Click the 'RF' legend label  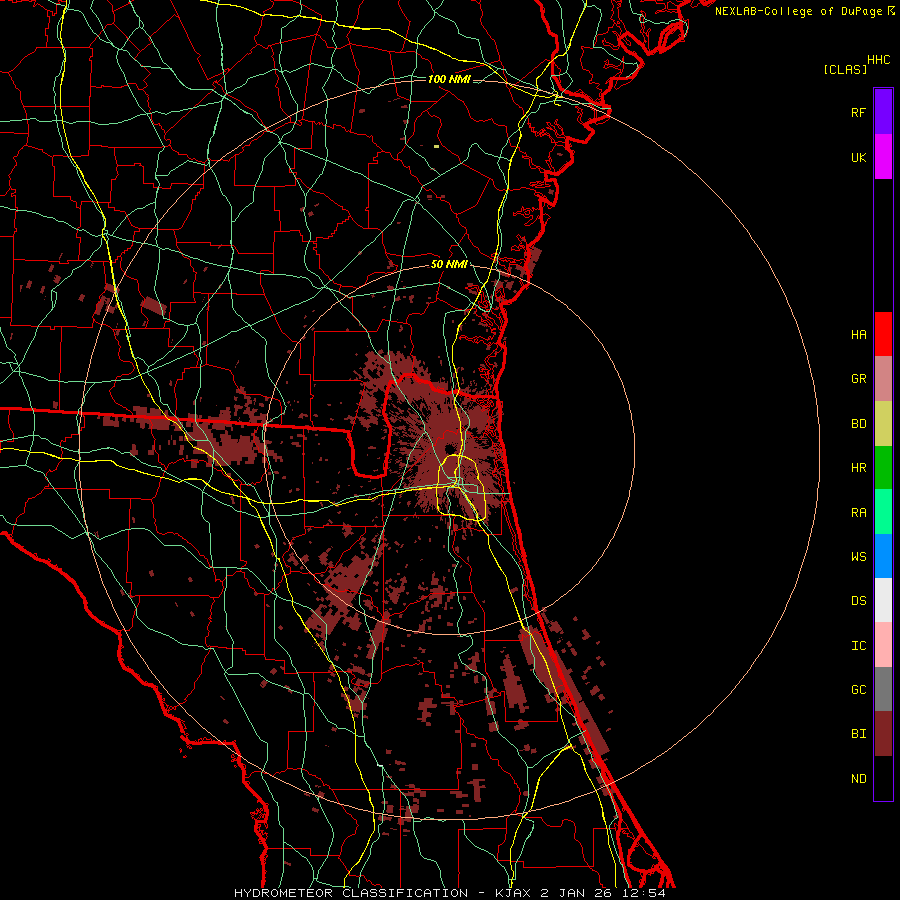(858, 112)
